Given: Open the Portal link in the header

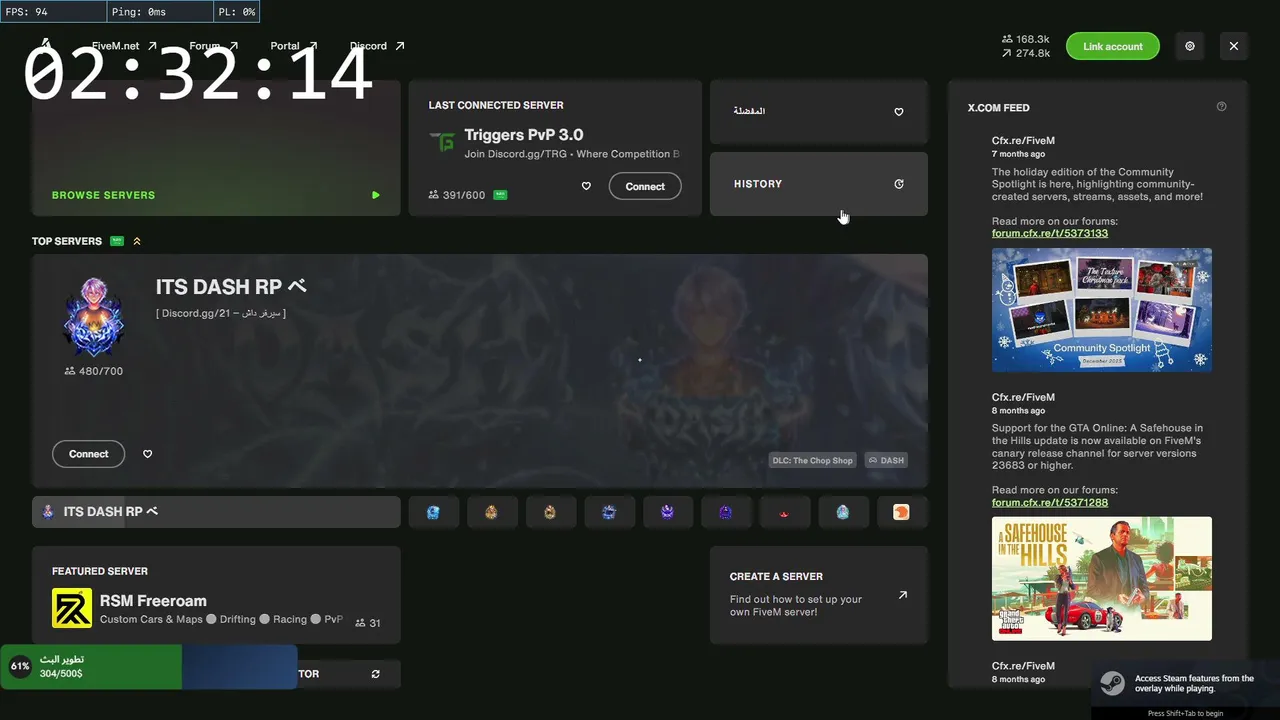Looking at the screenshot, I should pyautogui.click(x=294, y=46).
